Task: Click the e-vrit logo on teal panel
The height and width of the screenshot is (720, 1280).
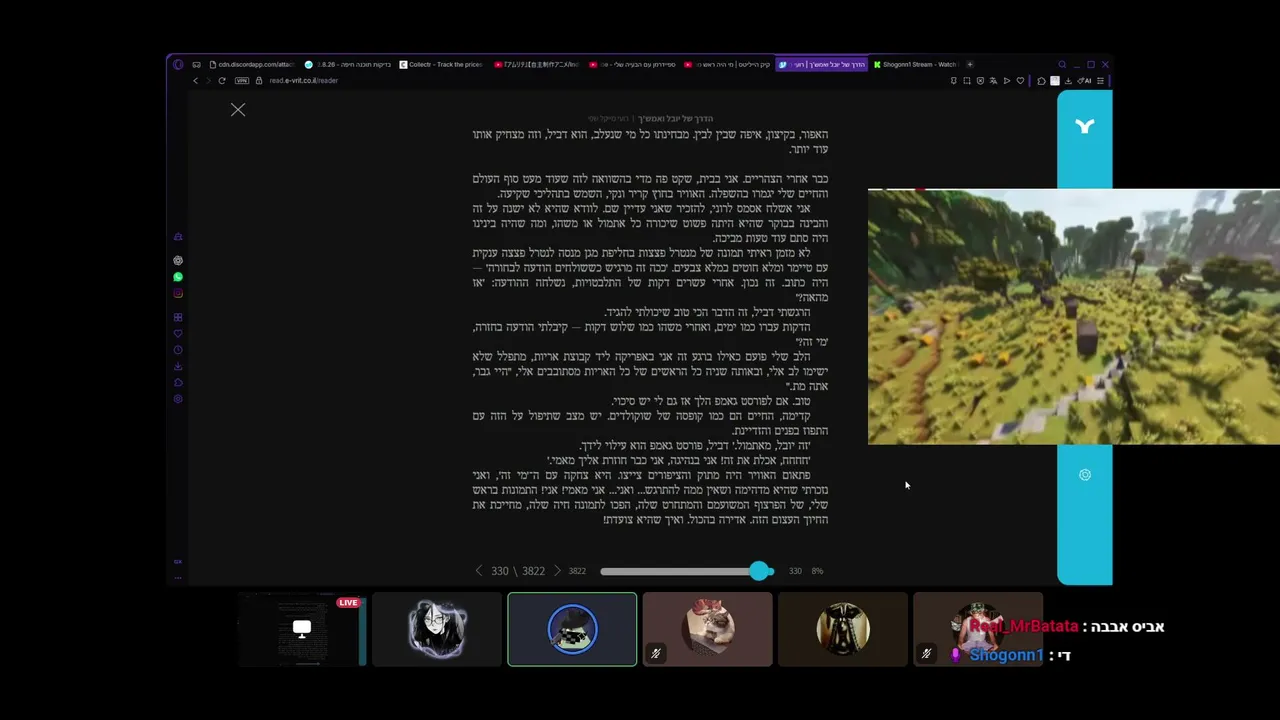Action: pos(1085,126)
